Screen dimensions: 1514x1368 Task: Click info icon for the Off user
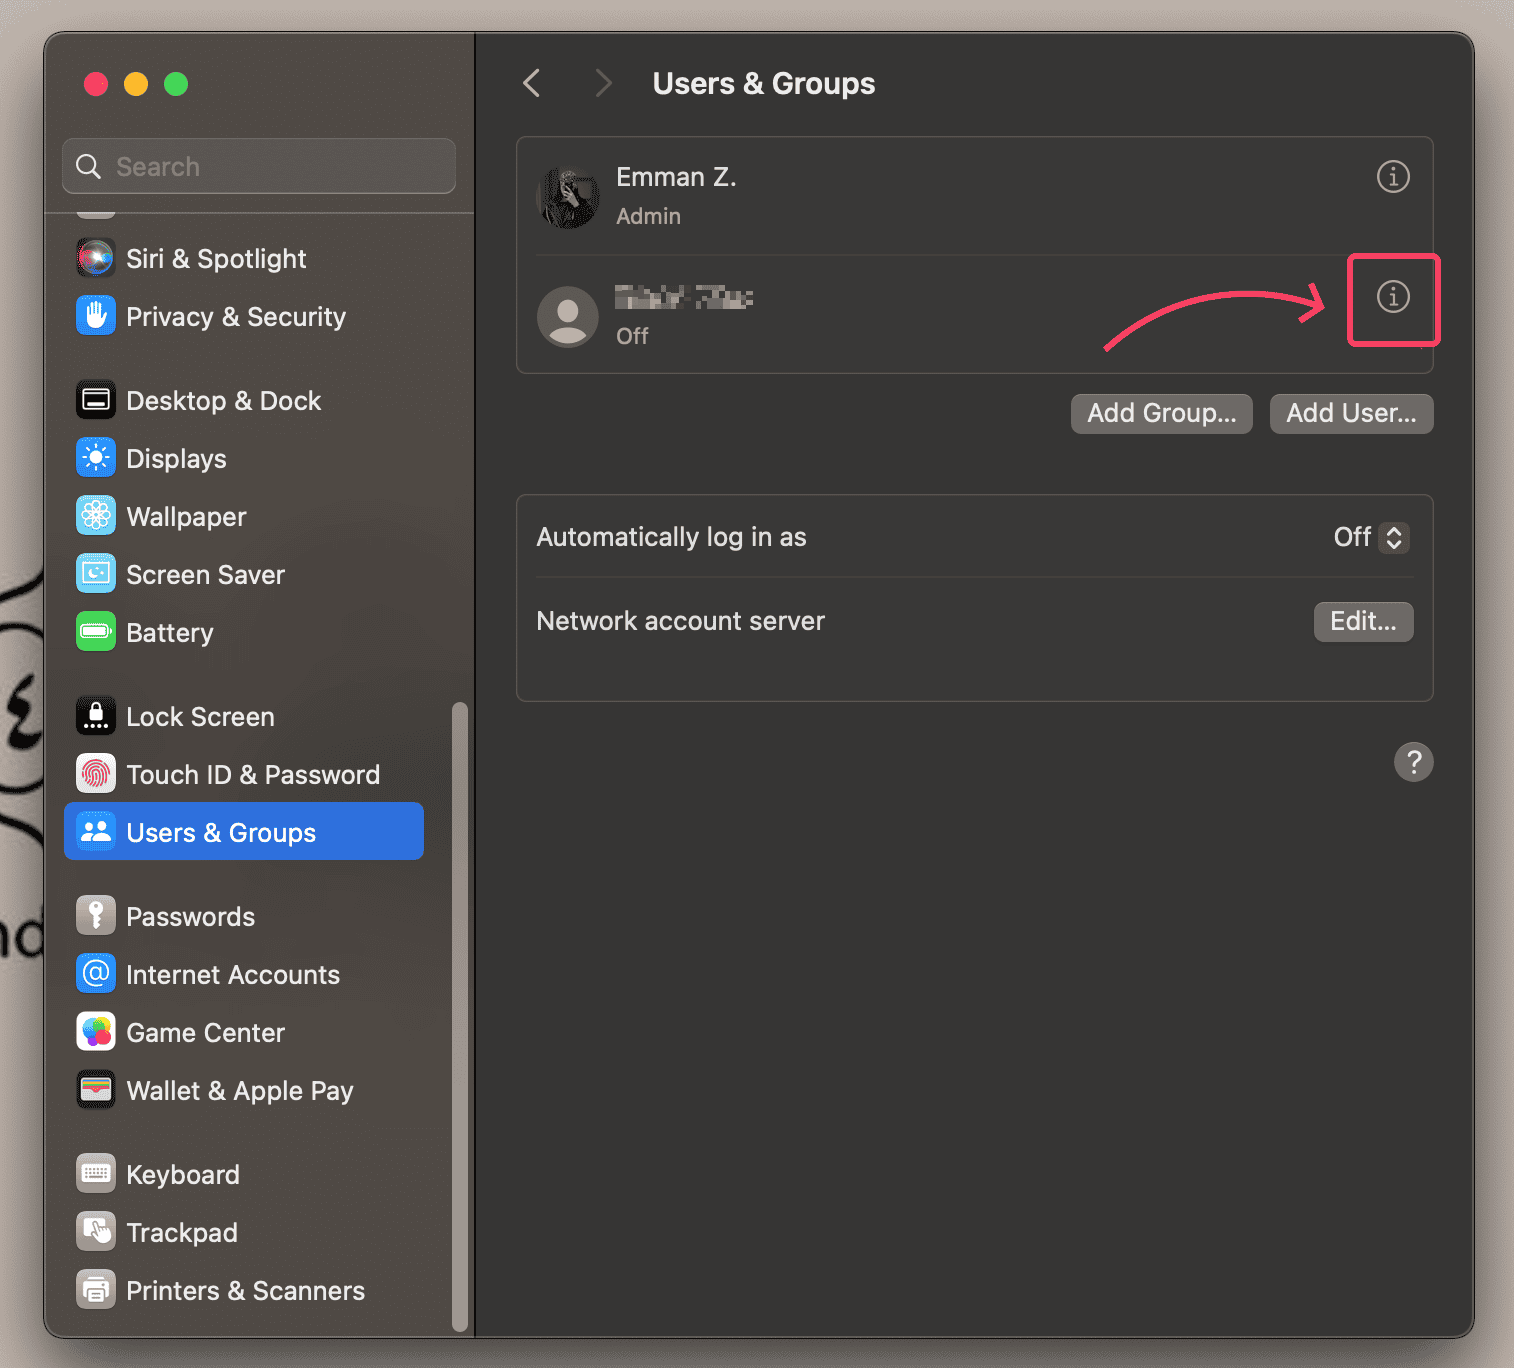1392,297
